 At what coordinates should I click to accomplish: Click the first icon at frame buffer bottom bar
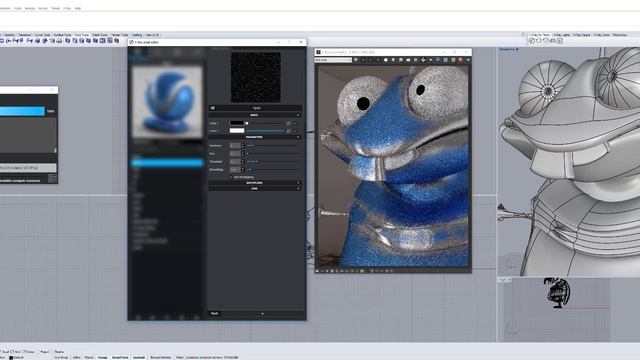click(318, 271)
